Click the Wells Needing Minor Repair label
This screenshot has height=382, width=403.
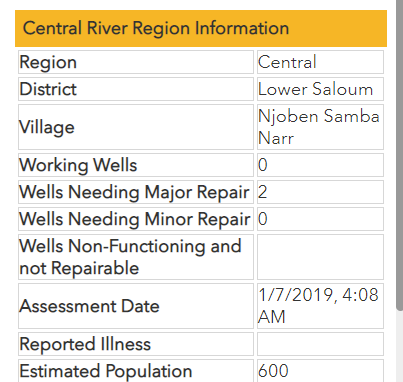136,219
